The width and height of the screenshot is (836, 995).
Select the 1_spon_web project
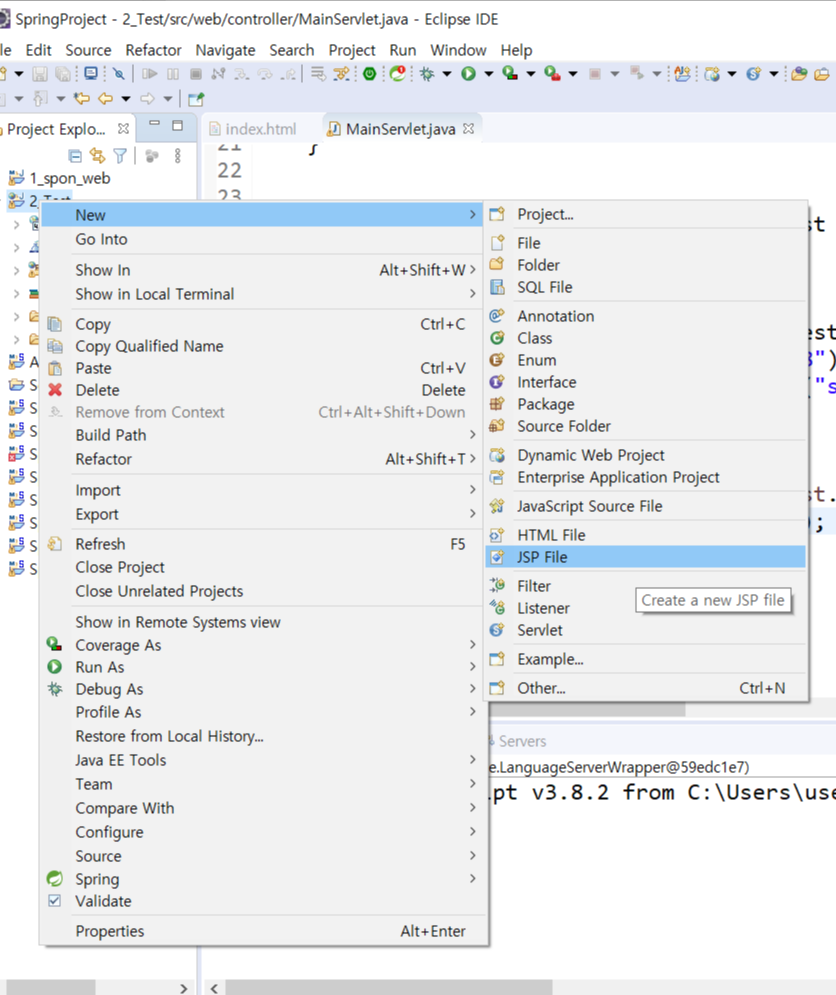point(70,178)
